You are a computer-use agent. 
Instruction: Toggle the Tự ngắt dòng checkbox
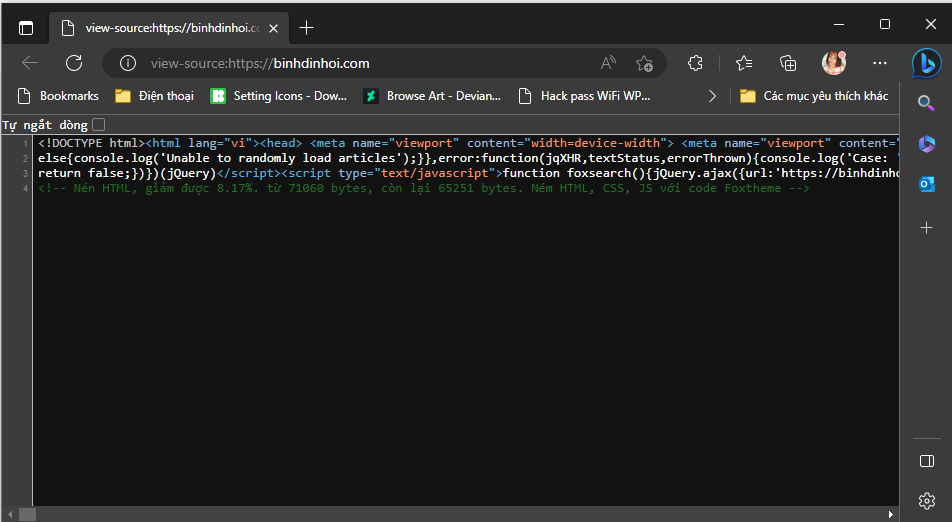(99, 124)
